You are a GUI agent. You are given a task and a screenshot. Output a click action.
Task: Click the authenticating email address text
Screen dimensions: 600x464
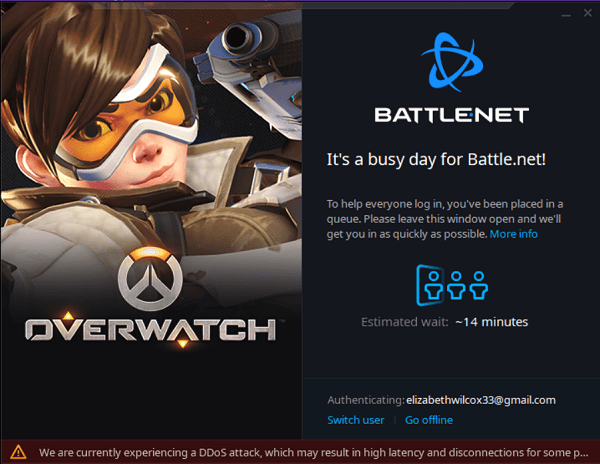481,400
